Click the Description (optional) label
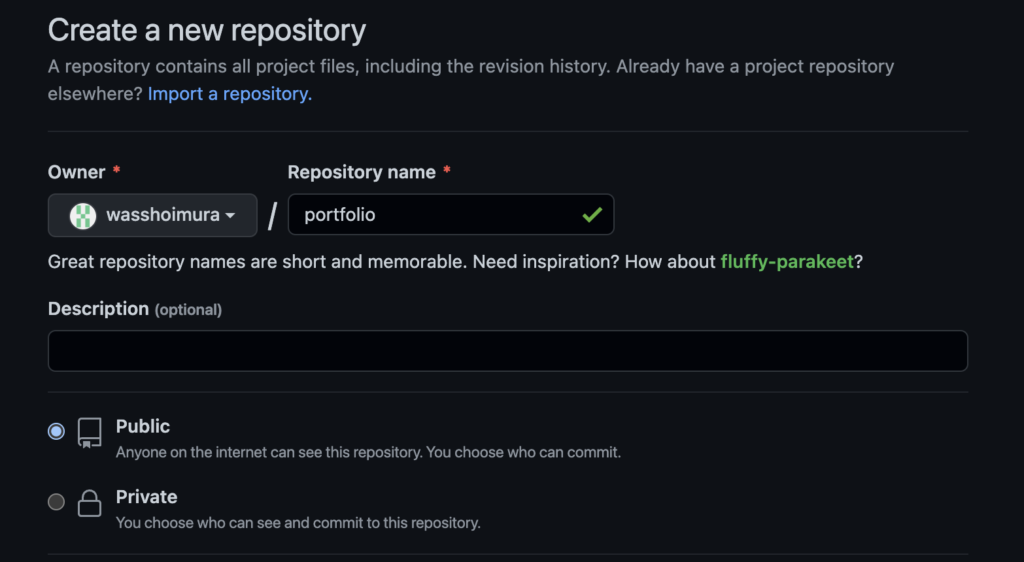 pyautogui.click(x=135, y=309)
